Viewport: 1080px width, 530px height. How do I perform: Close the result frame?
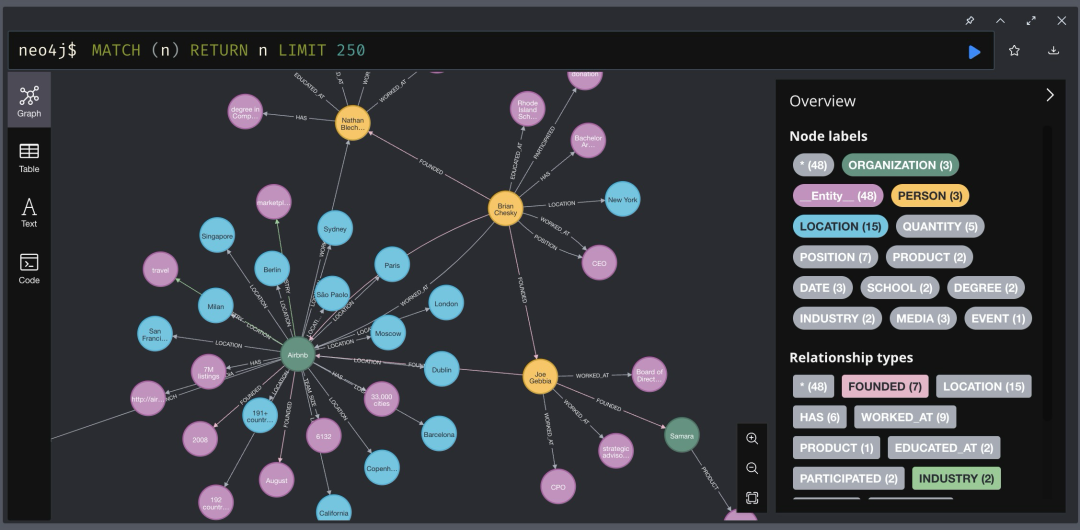tap(1061, 21)
